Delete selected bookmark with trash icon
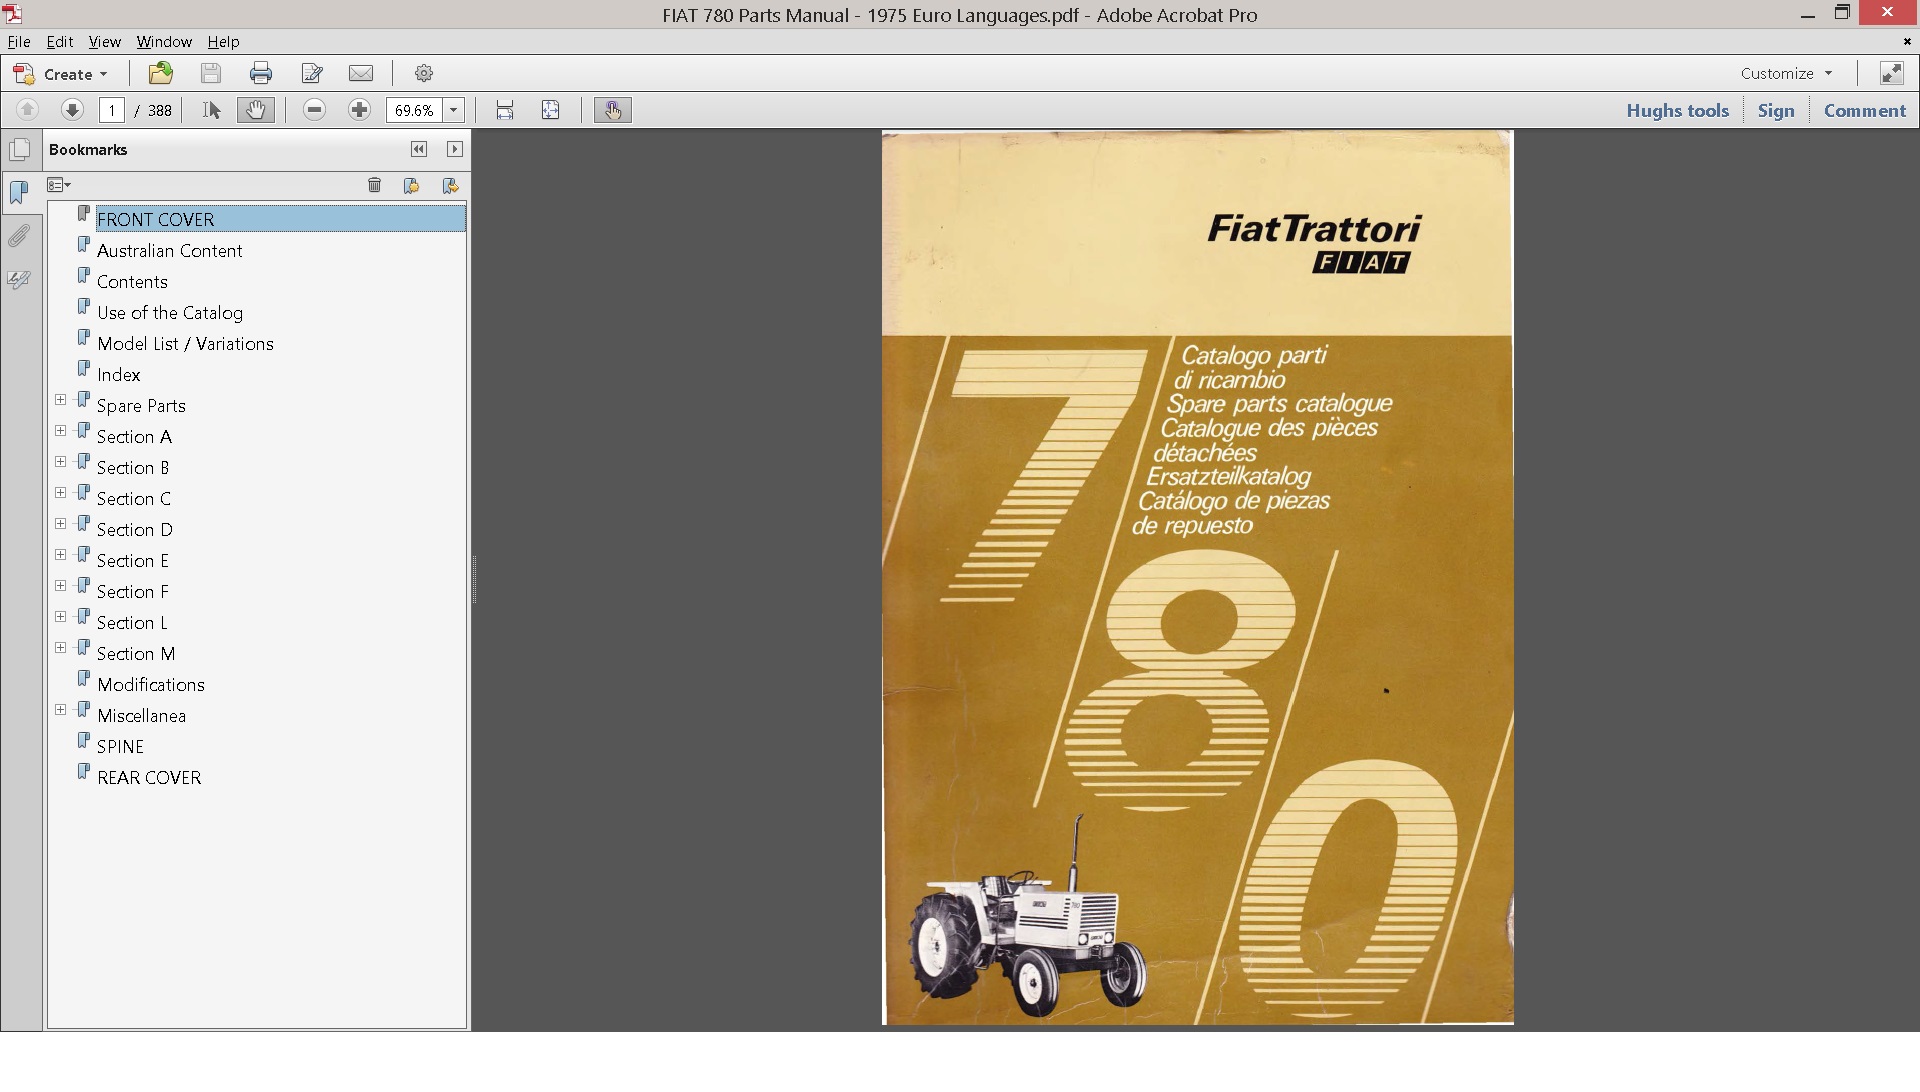 pyautogui.click(x=374, y=185)
